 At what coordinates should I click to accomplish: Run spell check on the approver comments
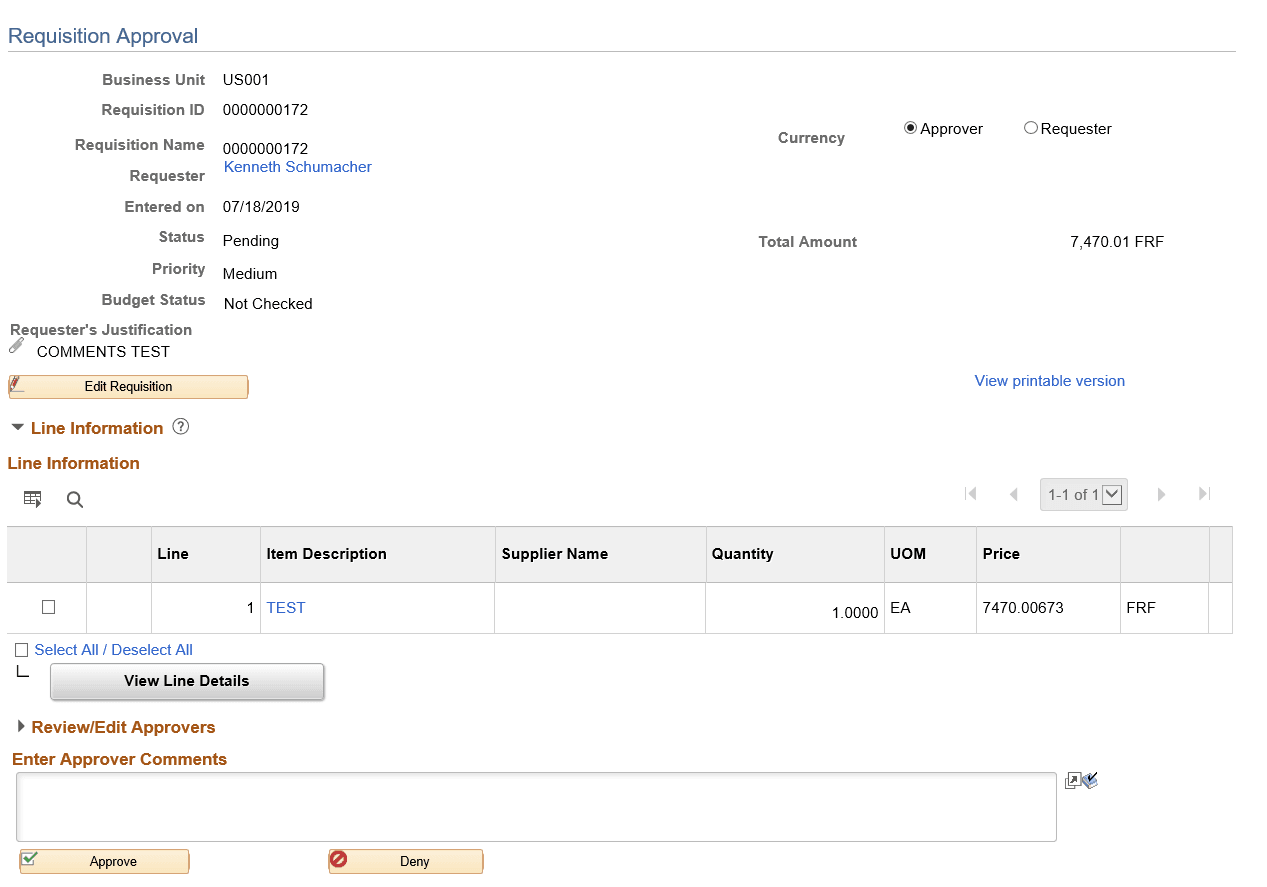(1090, 779)
